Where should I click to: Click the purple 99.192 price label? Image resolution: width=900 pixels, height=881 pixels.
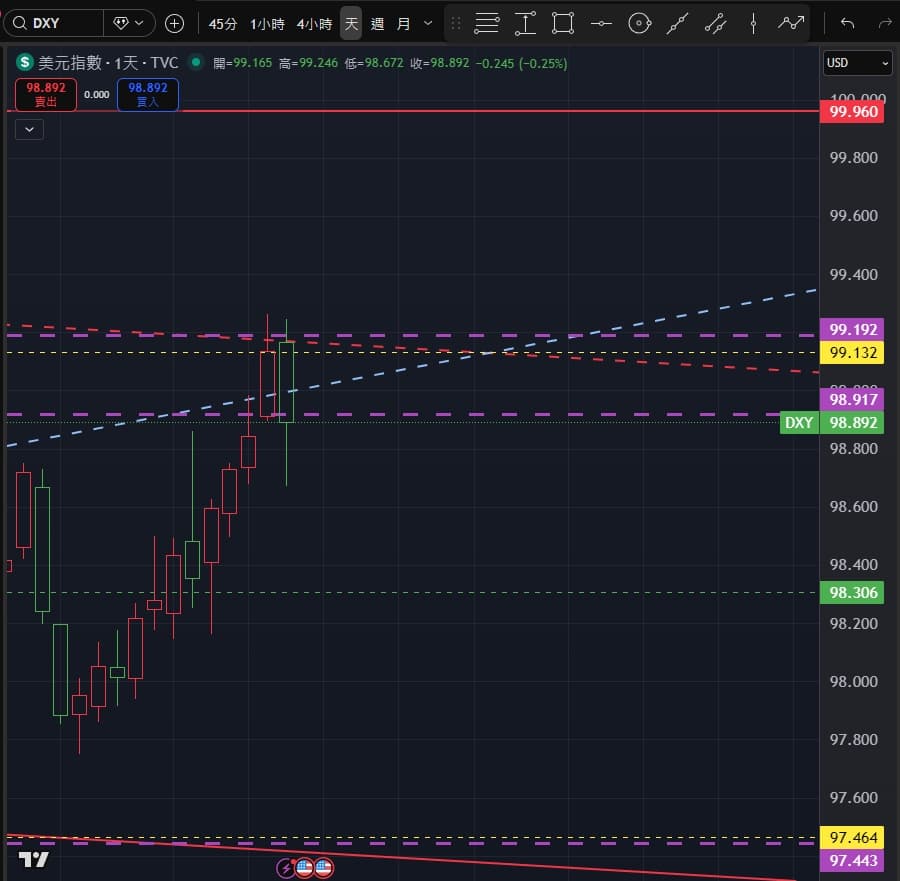tap(852, 329)
